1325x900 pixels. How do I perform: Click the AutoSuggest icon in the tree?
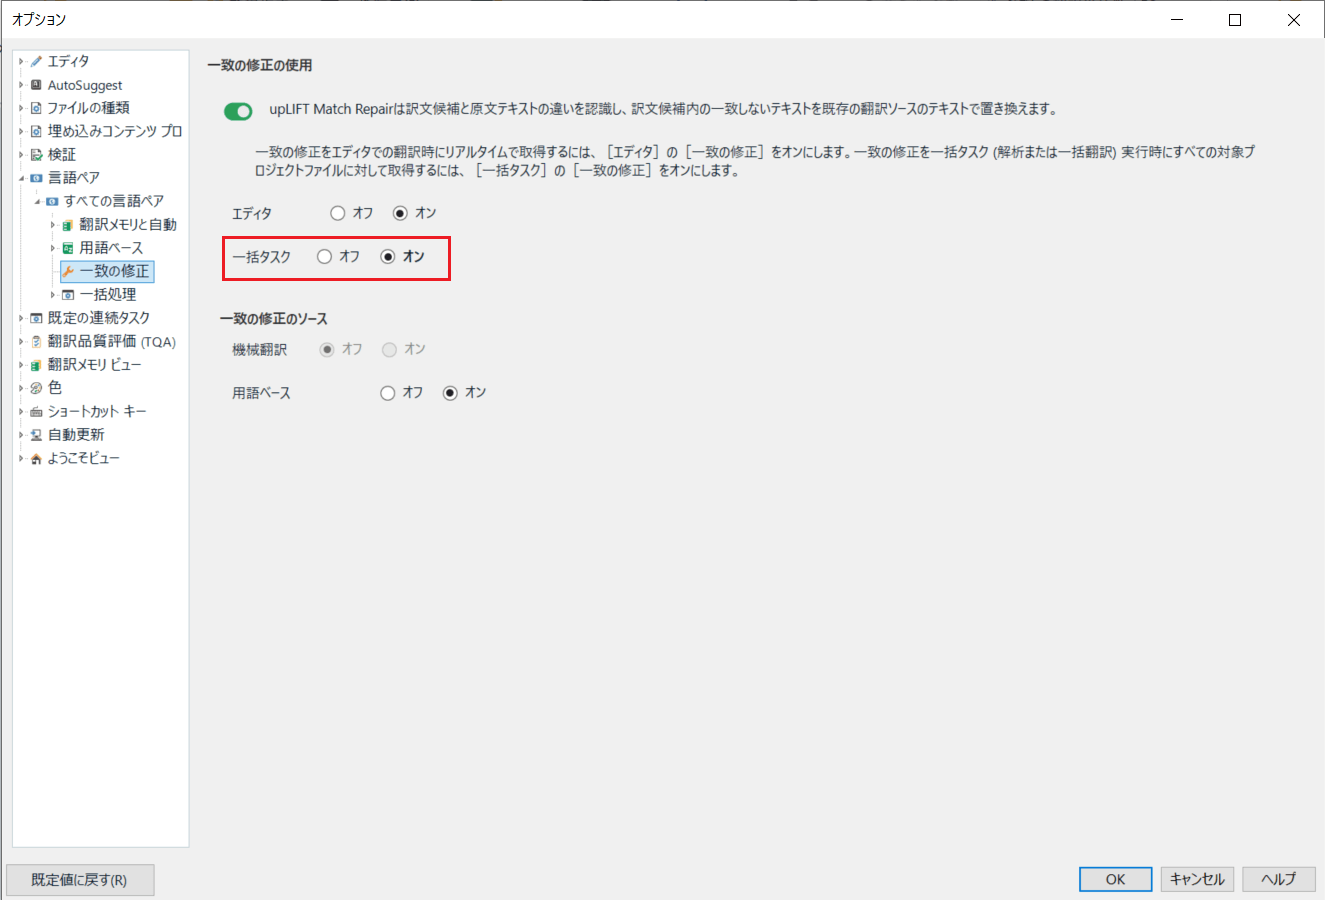pyautogui.click(x=36, y=85)
